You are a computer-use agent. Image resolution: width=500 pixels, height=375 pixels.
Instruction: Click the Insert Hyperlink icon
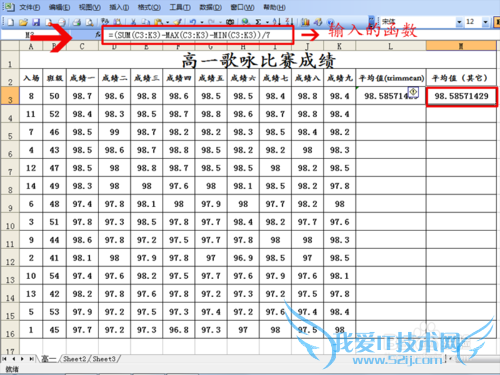(246, 22)
